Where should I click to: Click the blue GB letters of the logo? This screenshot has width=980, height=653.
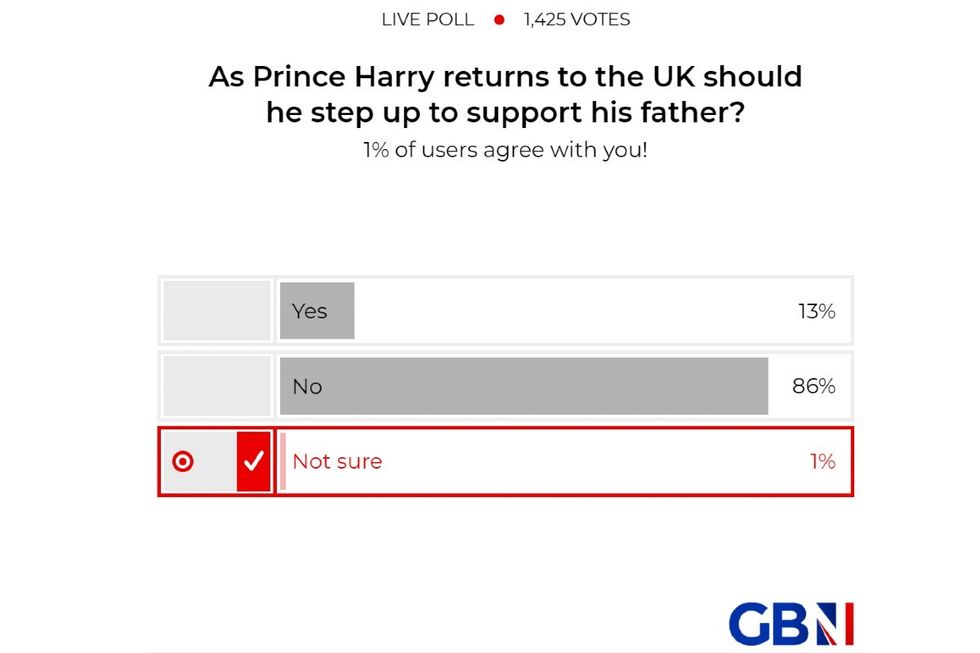773,621
